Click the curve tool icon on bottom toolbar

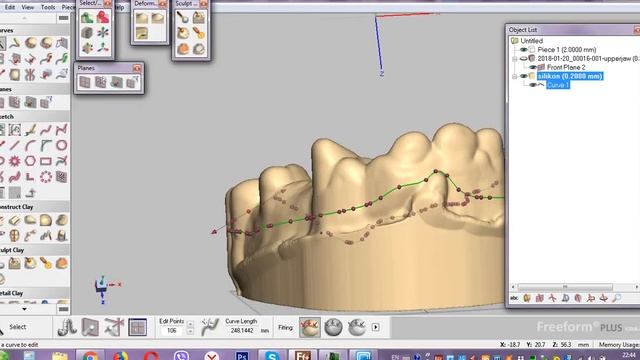point(67,327)
